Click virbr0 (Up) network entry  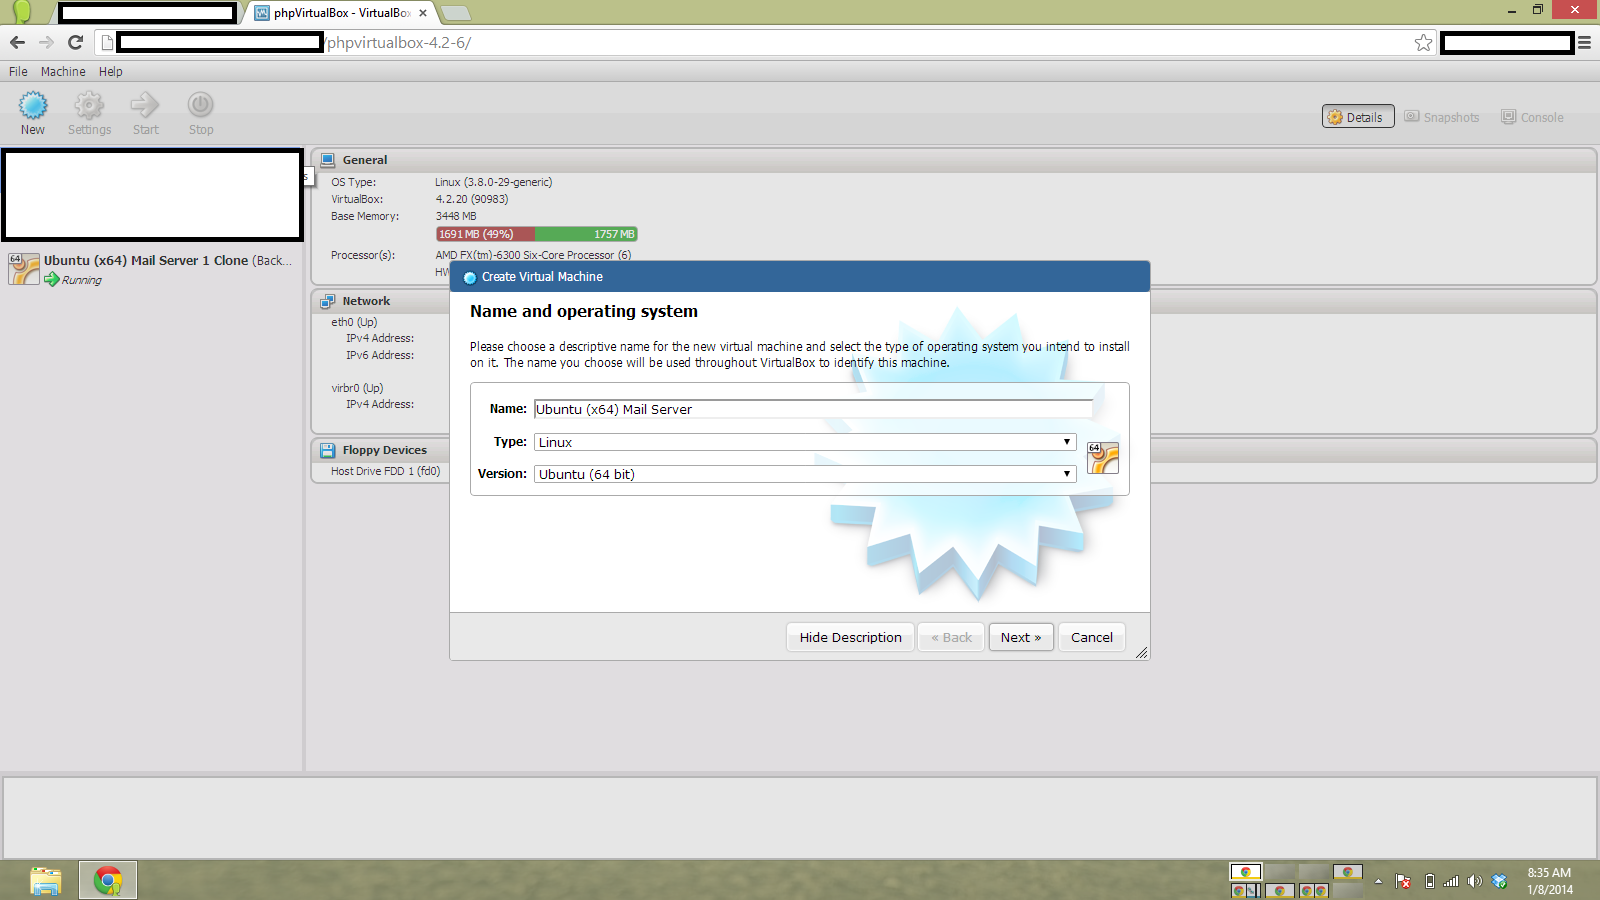point(357,388)
